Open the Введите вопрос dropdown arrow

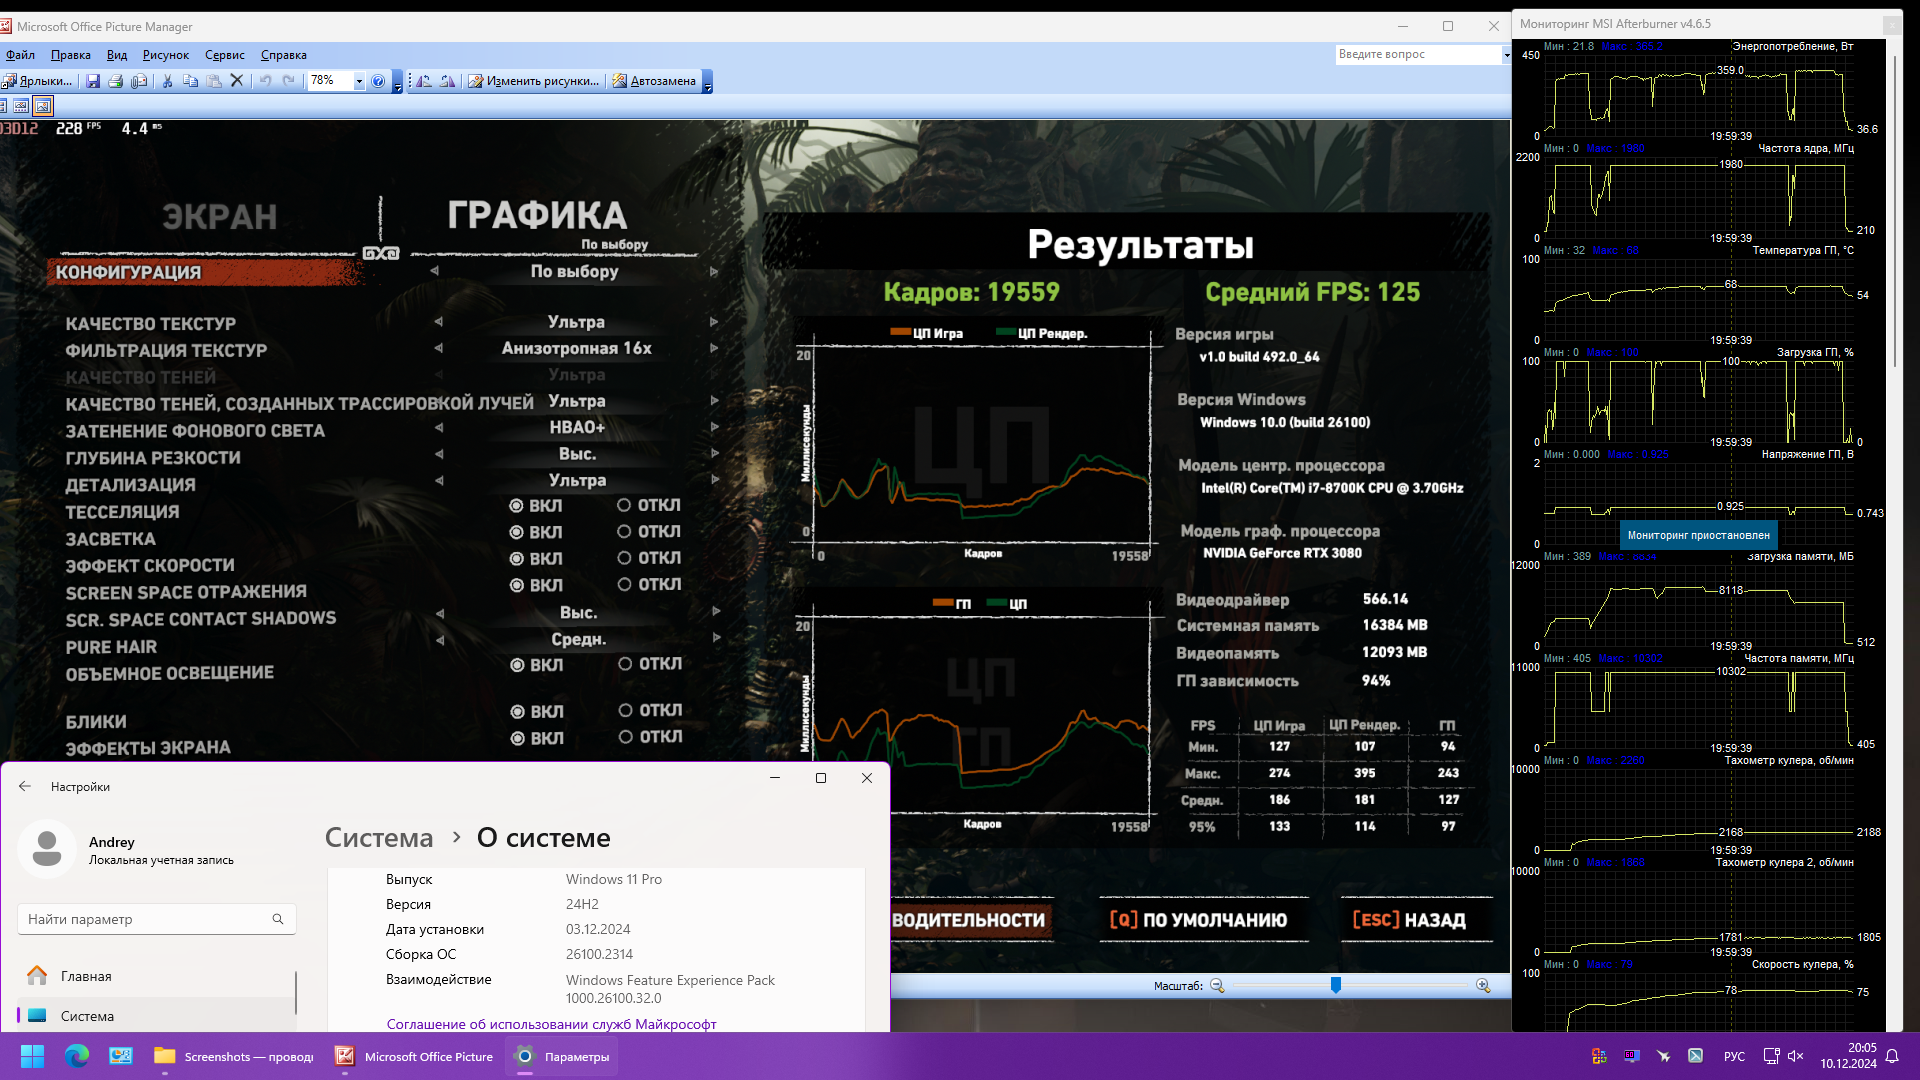tap(1506, 55)
